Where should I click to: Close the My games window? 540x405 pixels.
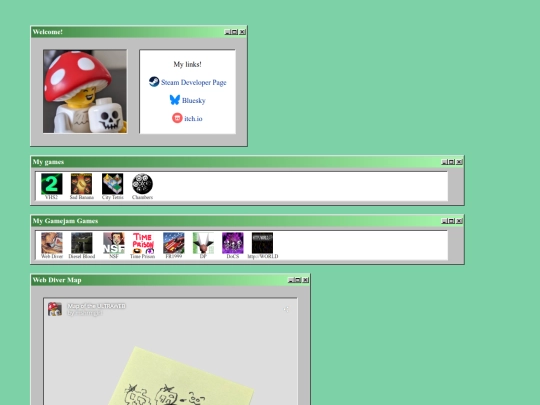(459, 162)
